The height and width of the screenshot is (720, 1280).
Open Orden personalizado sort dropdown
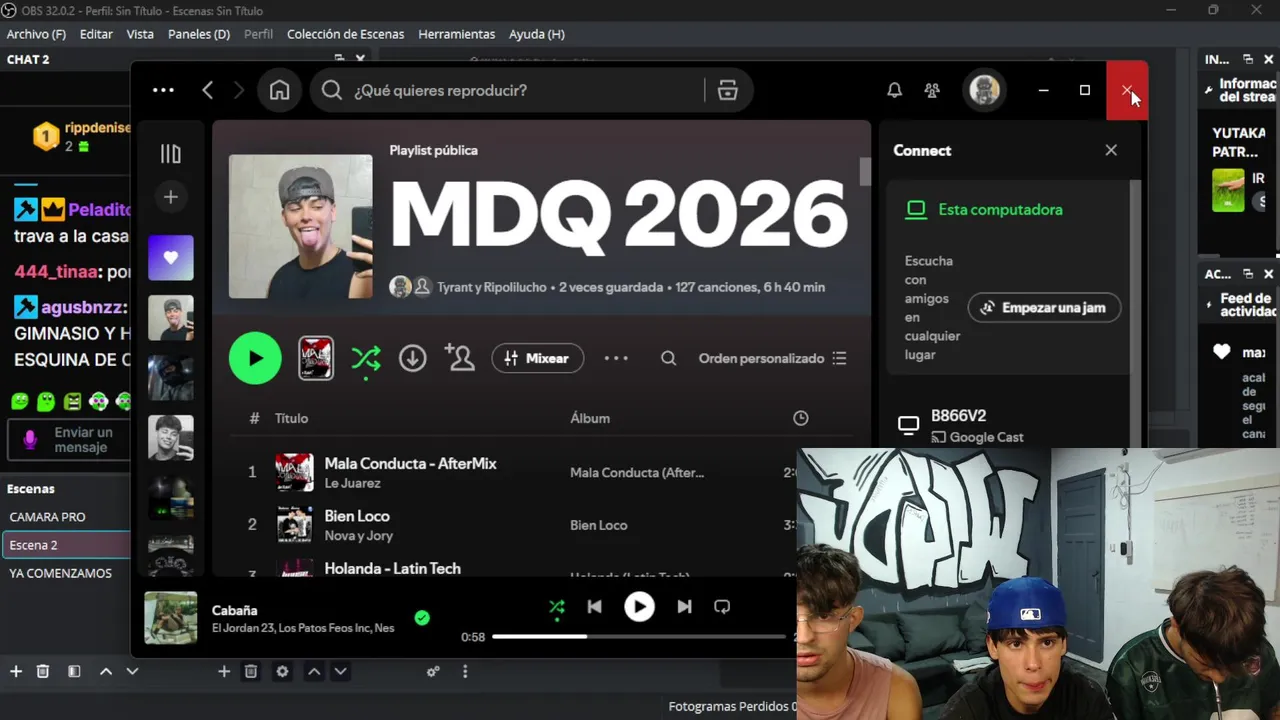pyautogui.click(x=773, y=358)
